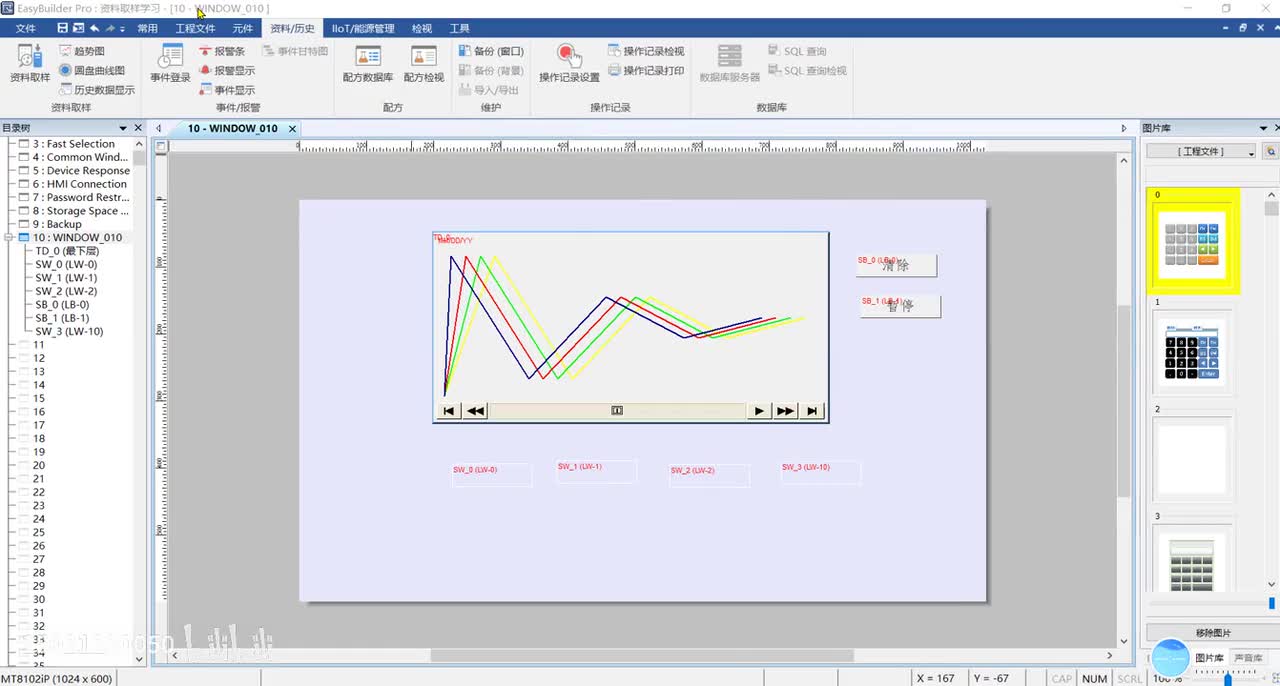
Task: Select 6 : HMI Connection tree row
Action: tap(79, 184)
